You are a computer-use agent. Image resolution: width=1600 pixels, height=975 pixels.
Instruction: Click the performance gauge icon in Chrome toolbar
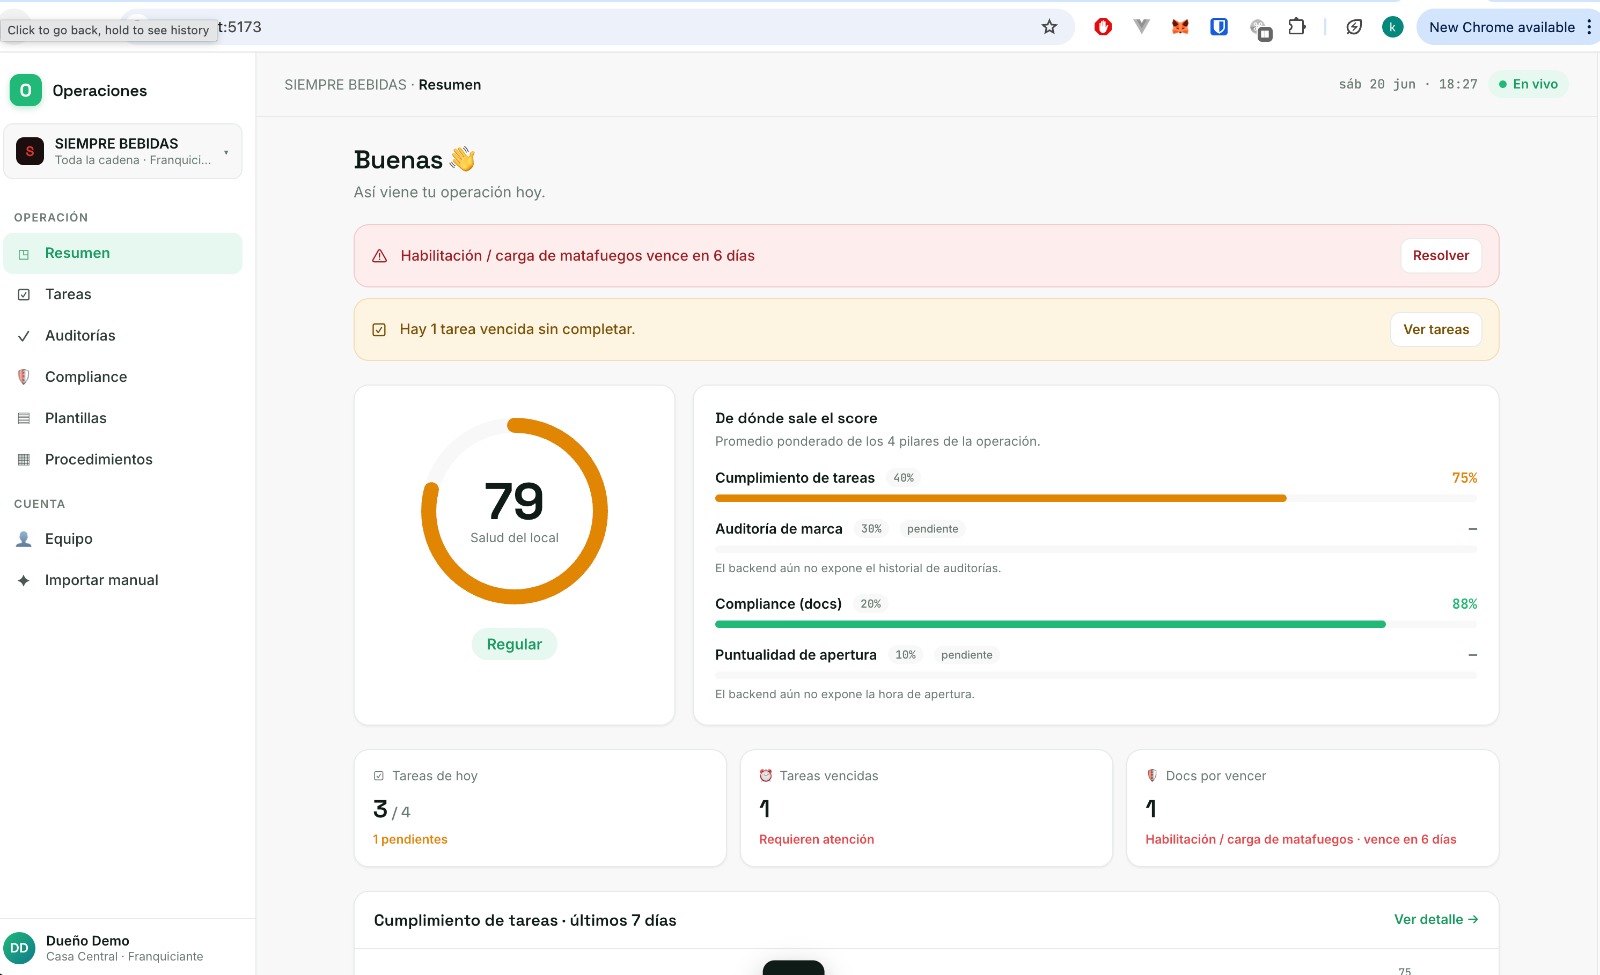click(1354, 27)
